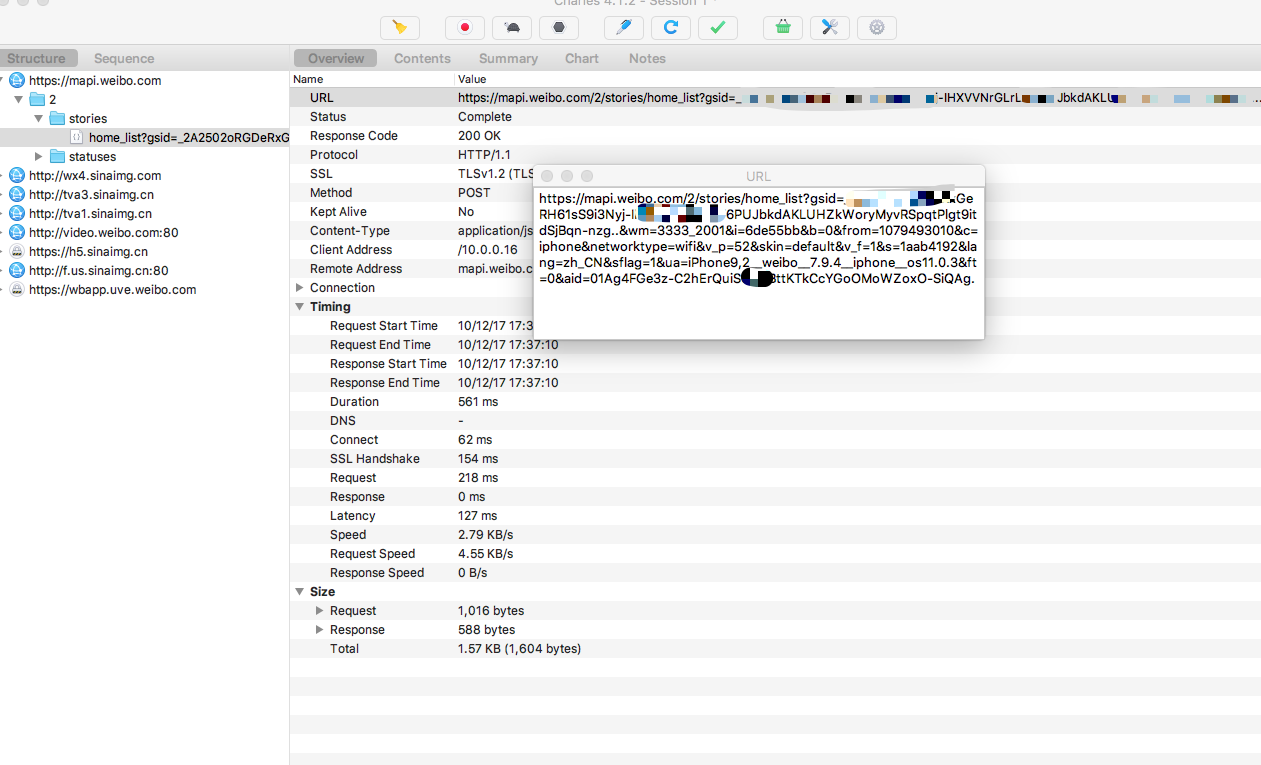Validate the response with the green checkmark icon
Image resolution: width=1261 pixels, height=765 pixels.
click(717, 28)
